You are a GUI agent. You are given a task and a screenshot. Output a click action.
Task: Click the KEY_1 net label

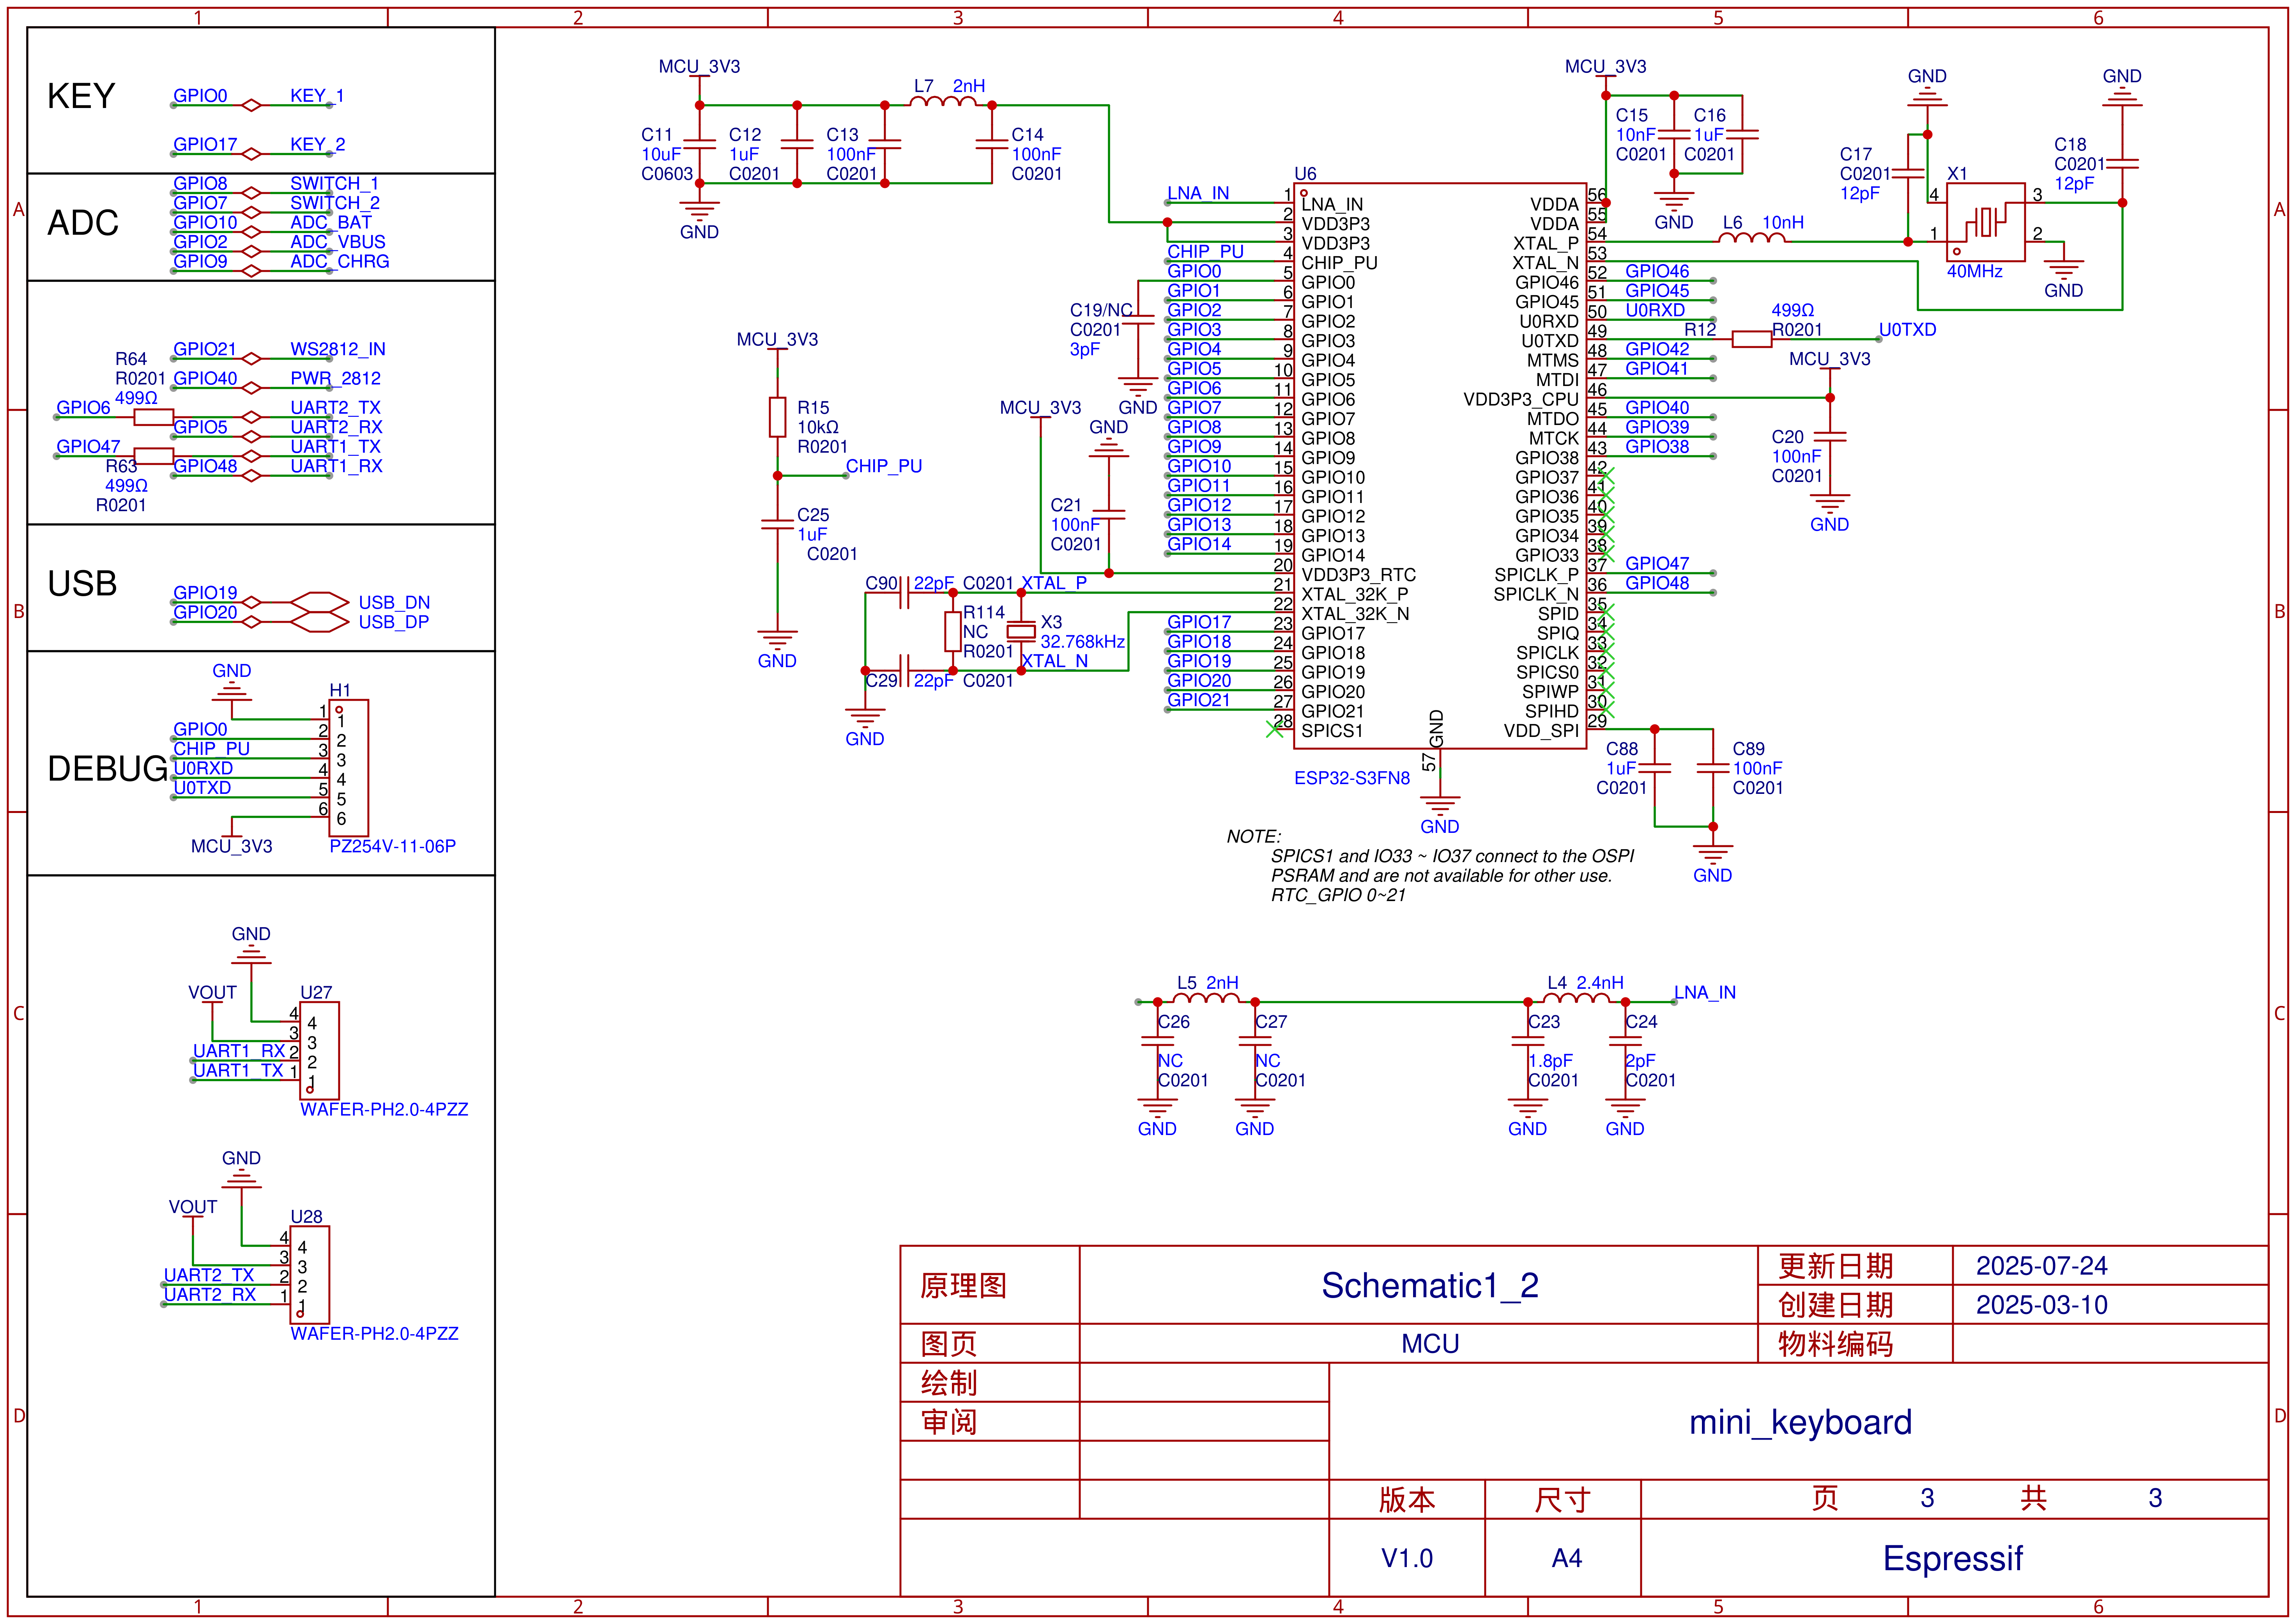[316, 96]
